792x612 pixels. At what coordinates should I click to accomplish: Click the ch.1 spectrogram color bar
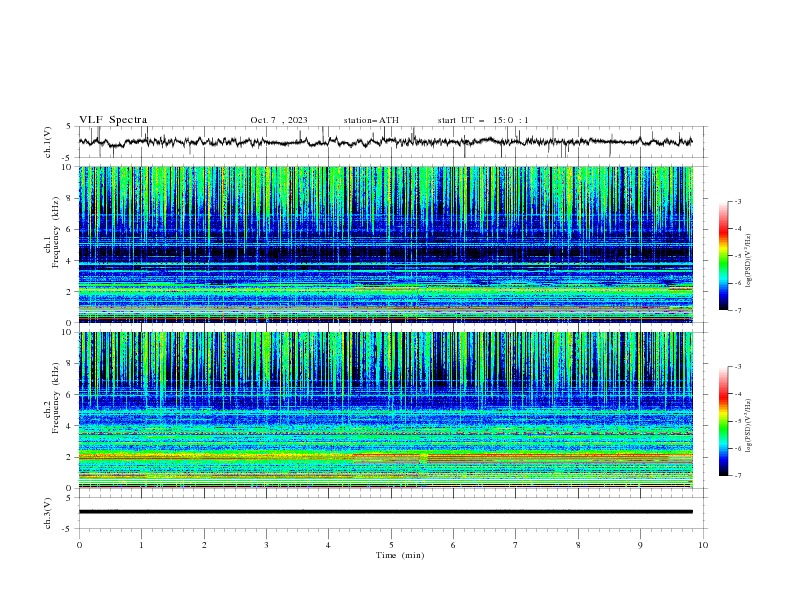coord(724,256)
